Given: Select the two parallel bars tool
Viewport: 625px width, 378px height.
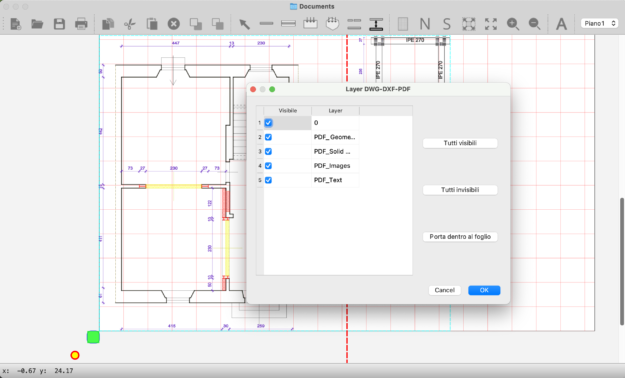Looking at the screenshot, I should [354, 24].
